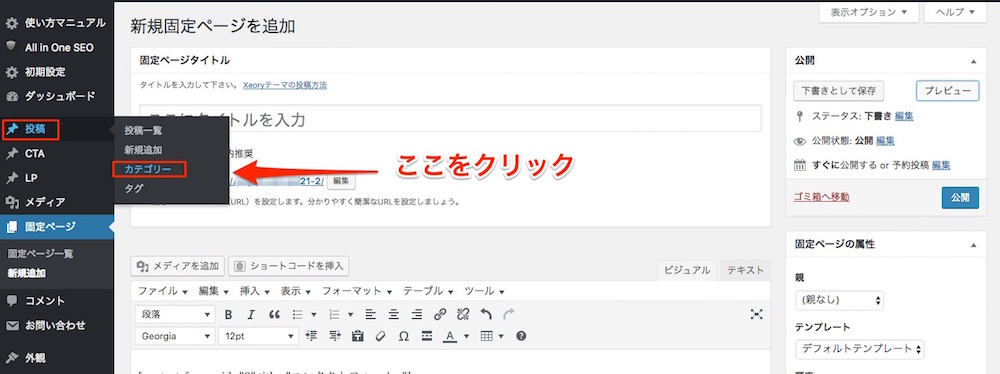The image size is (1000, 374).
Task: Apply blockquote formatting
Action: point(274,314)
